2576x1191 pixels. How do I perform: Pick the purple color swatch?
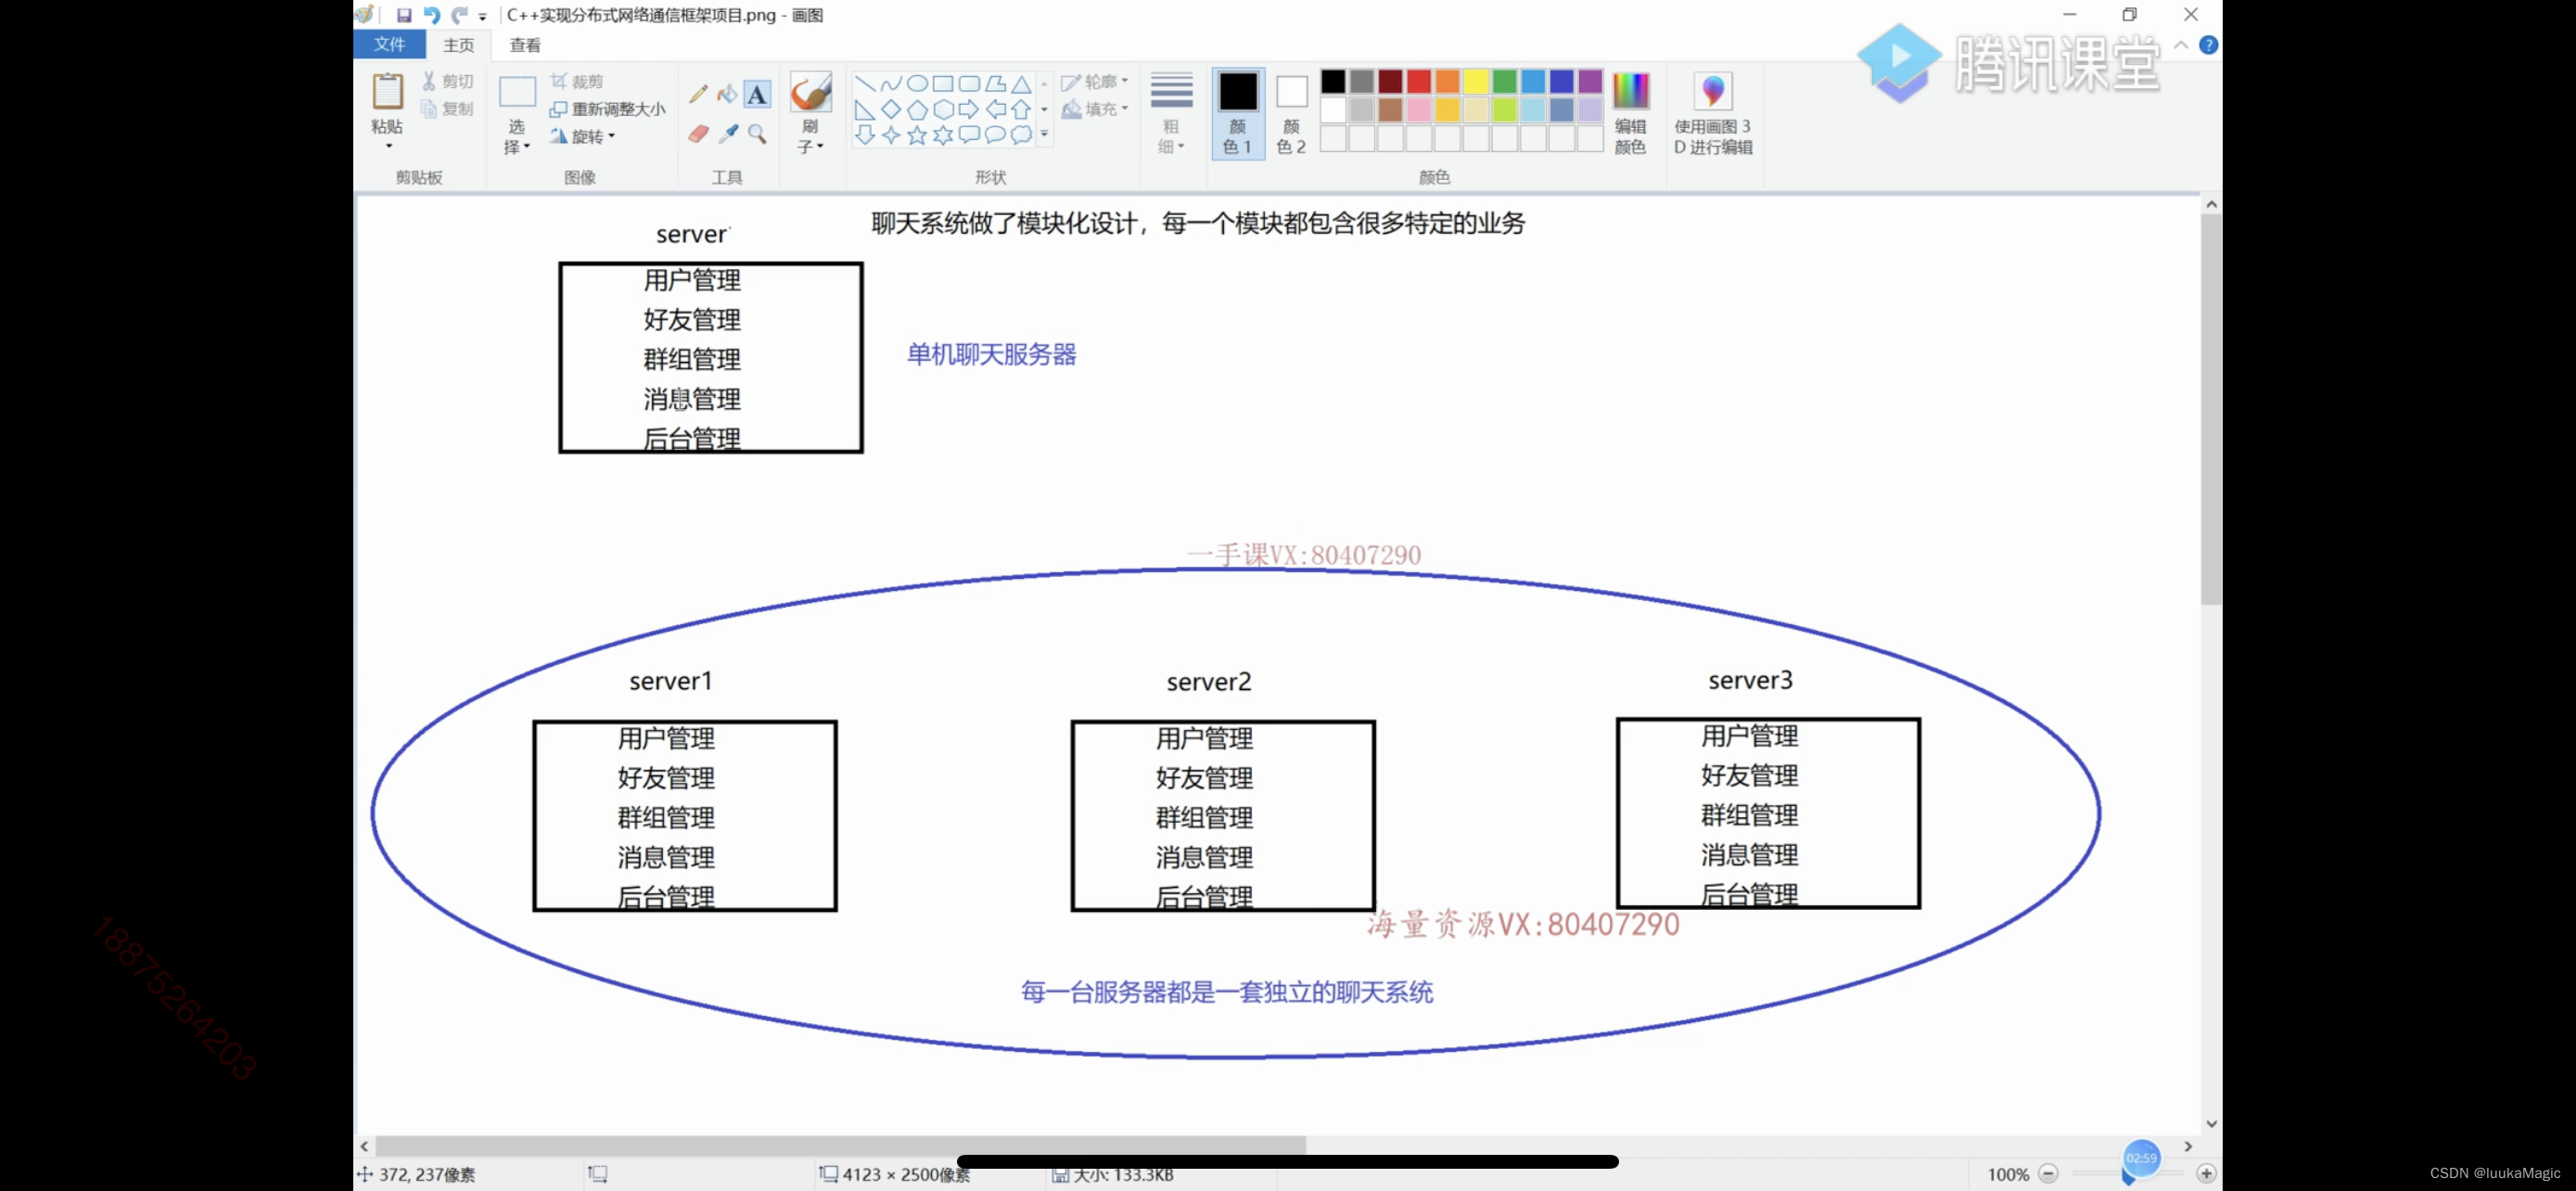1590,81
